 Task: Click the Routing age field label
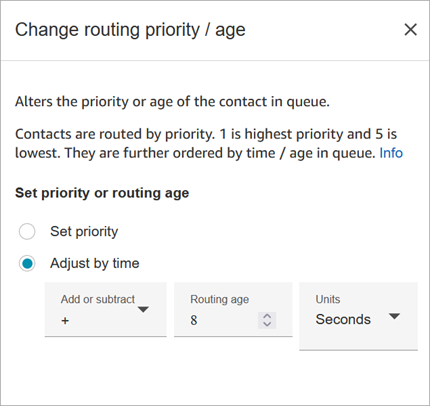click(219, 299)
